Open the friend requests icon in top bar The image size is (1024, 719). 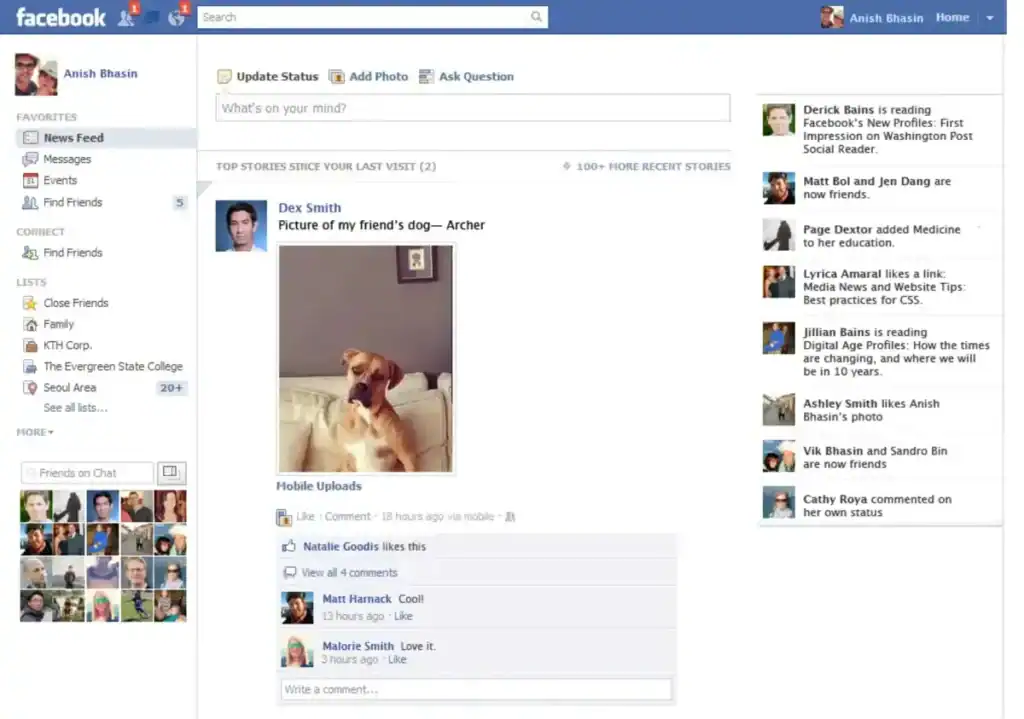(125, 18)
